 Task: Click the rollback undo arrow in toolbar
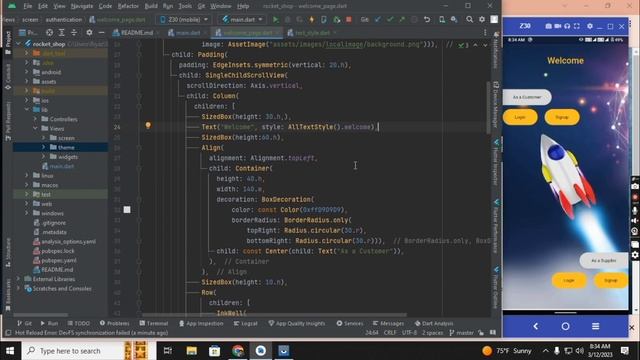427,19
